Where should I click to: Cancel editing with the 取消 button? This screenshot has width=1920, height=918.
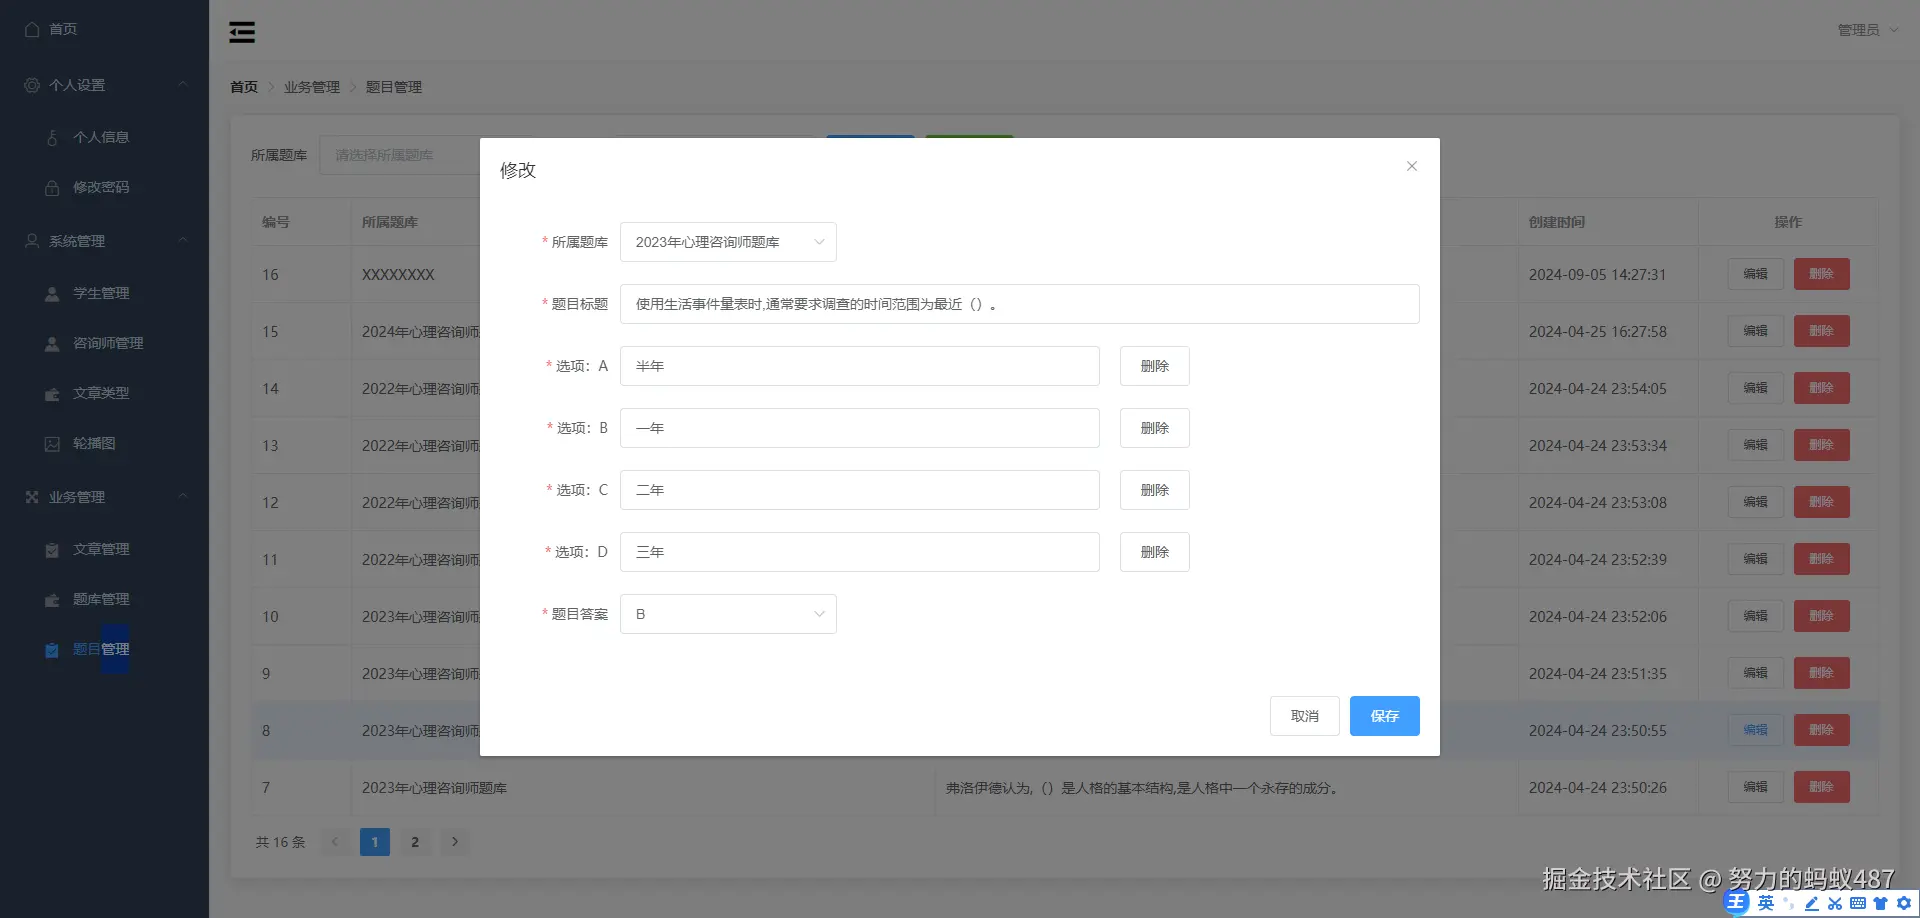pyautogui.click(x=1304, y=715)
